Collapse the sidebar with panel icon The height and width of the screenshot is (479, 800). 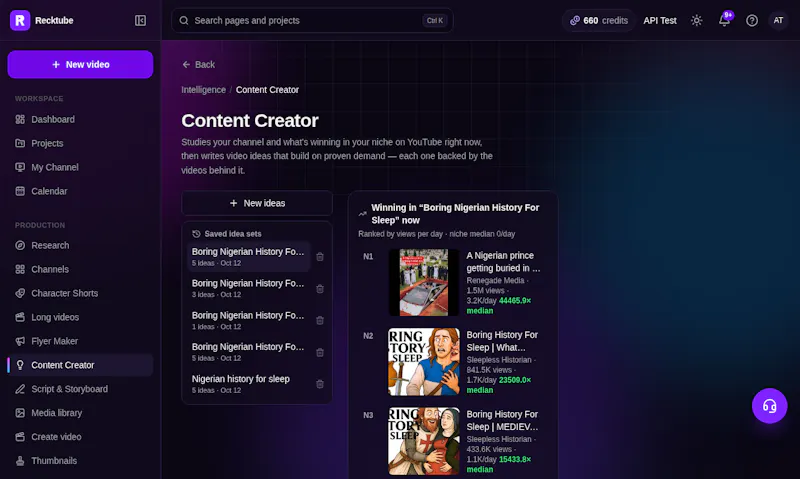click(x=140, y=20)
